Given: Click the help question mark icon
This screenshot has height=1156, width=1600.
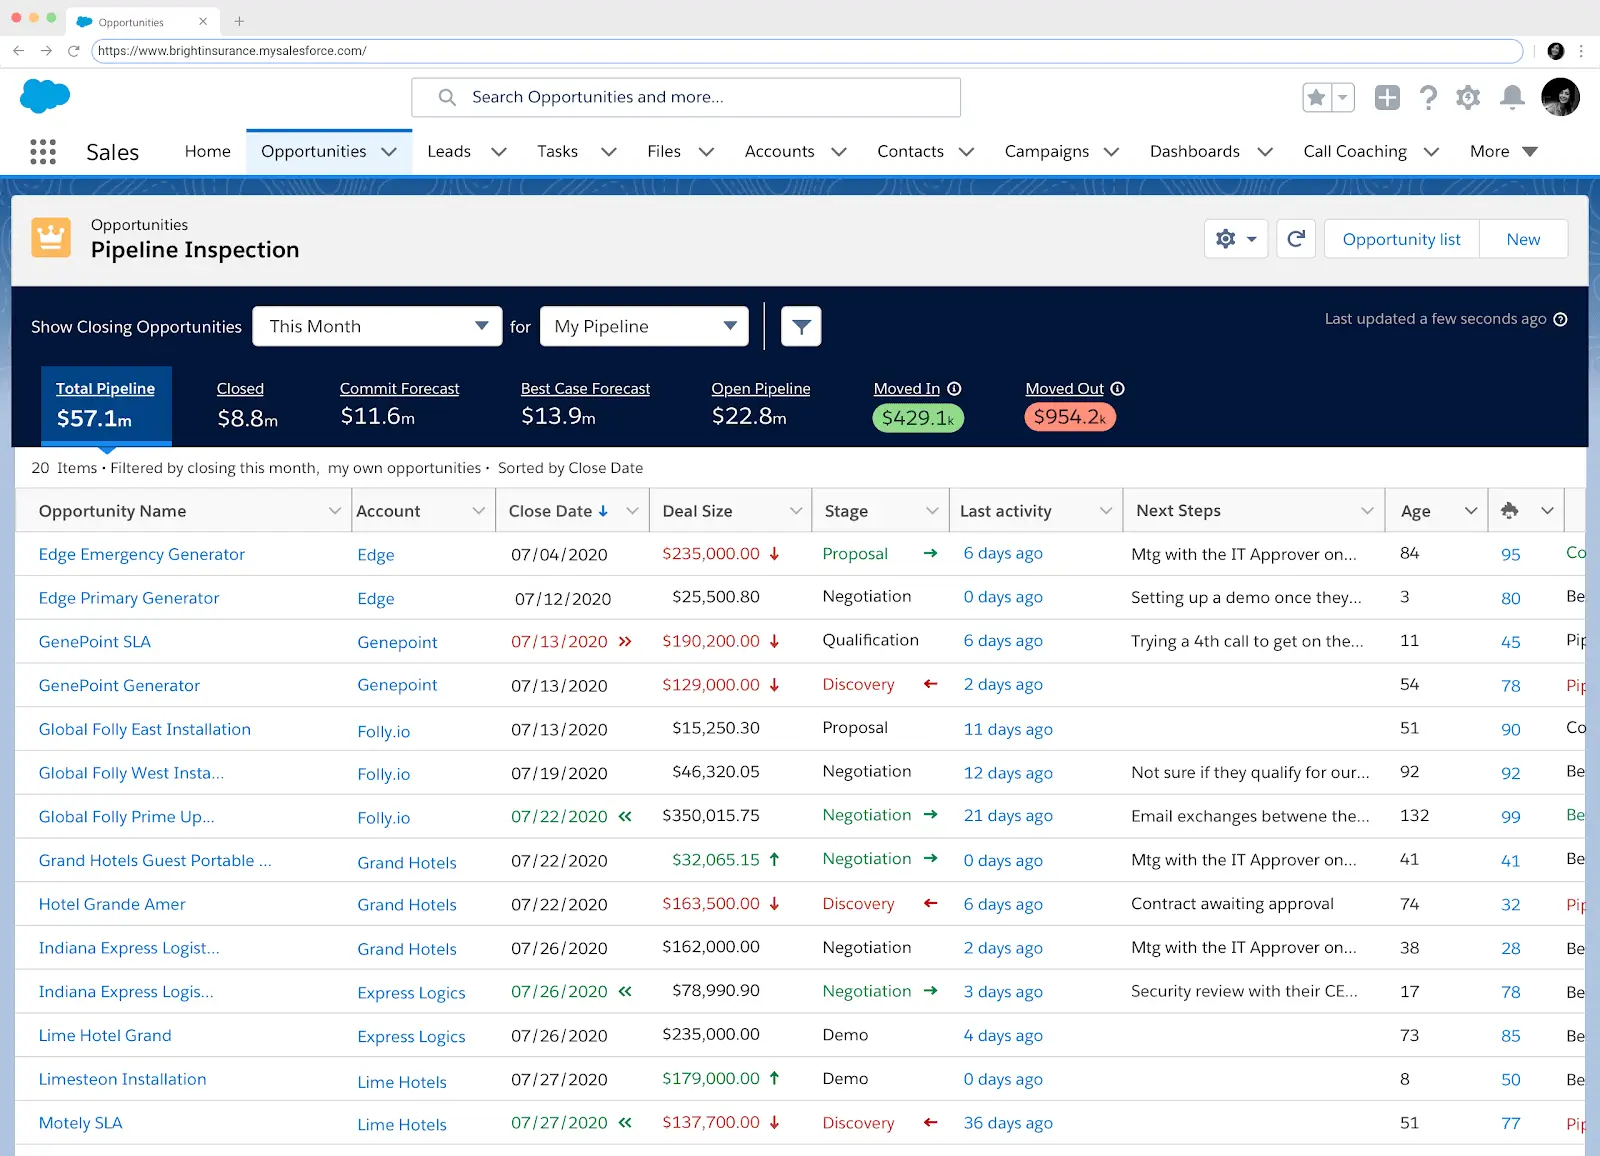Looking at the screenshot, I should pos(1428,97).
